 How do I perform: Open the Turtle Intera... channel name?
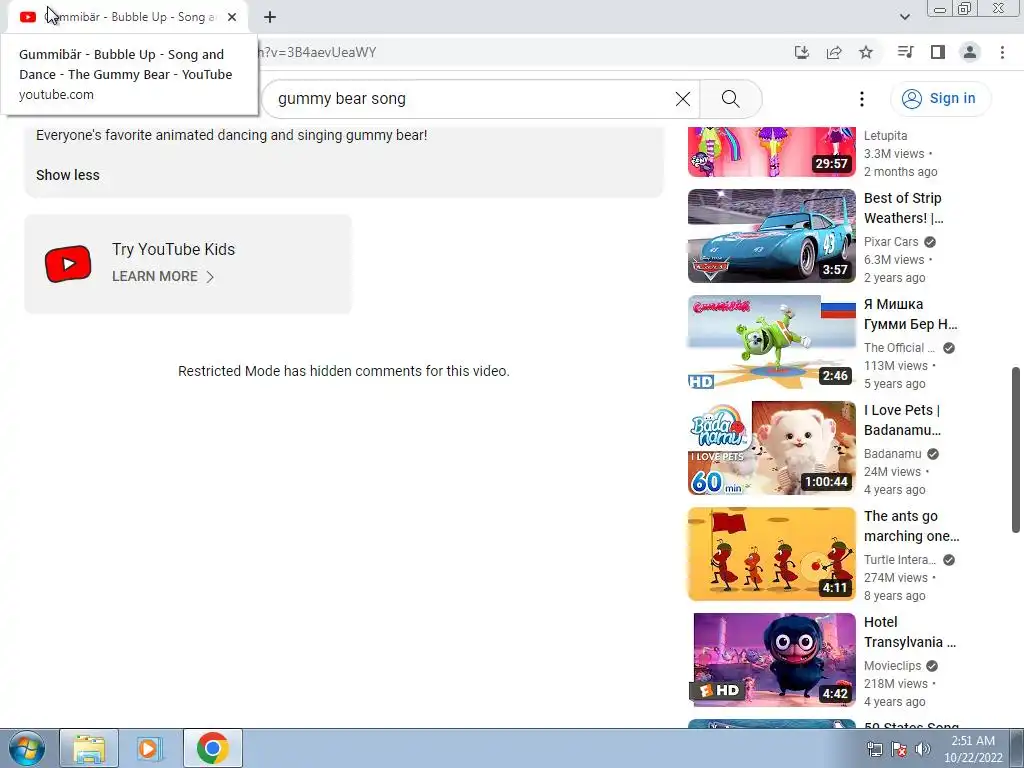[x=900, y=560]
